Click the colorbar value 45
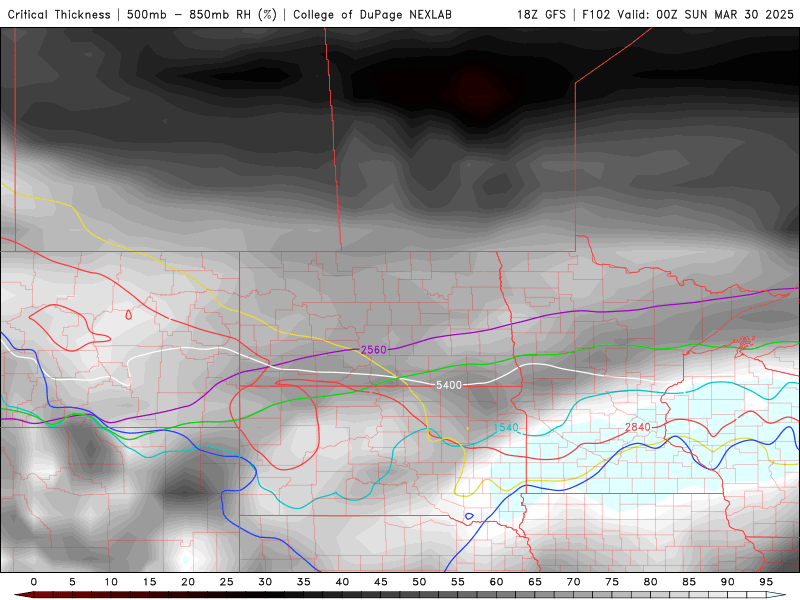This screenshot has width=800, height=600. click(x=381, y=582)
